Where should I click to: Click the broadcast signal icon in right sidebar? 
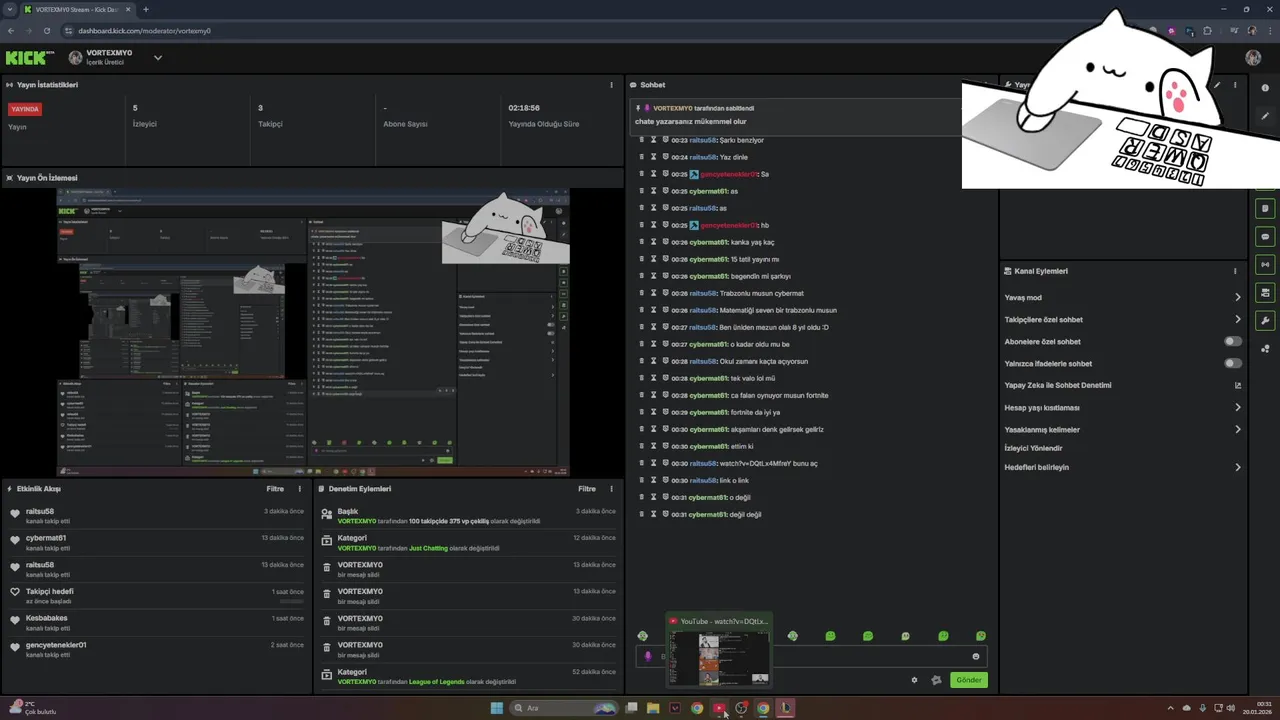pos(1265,265)
